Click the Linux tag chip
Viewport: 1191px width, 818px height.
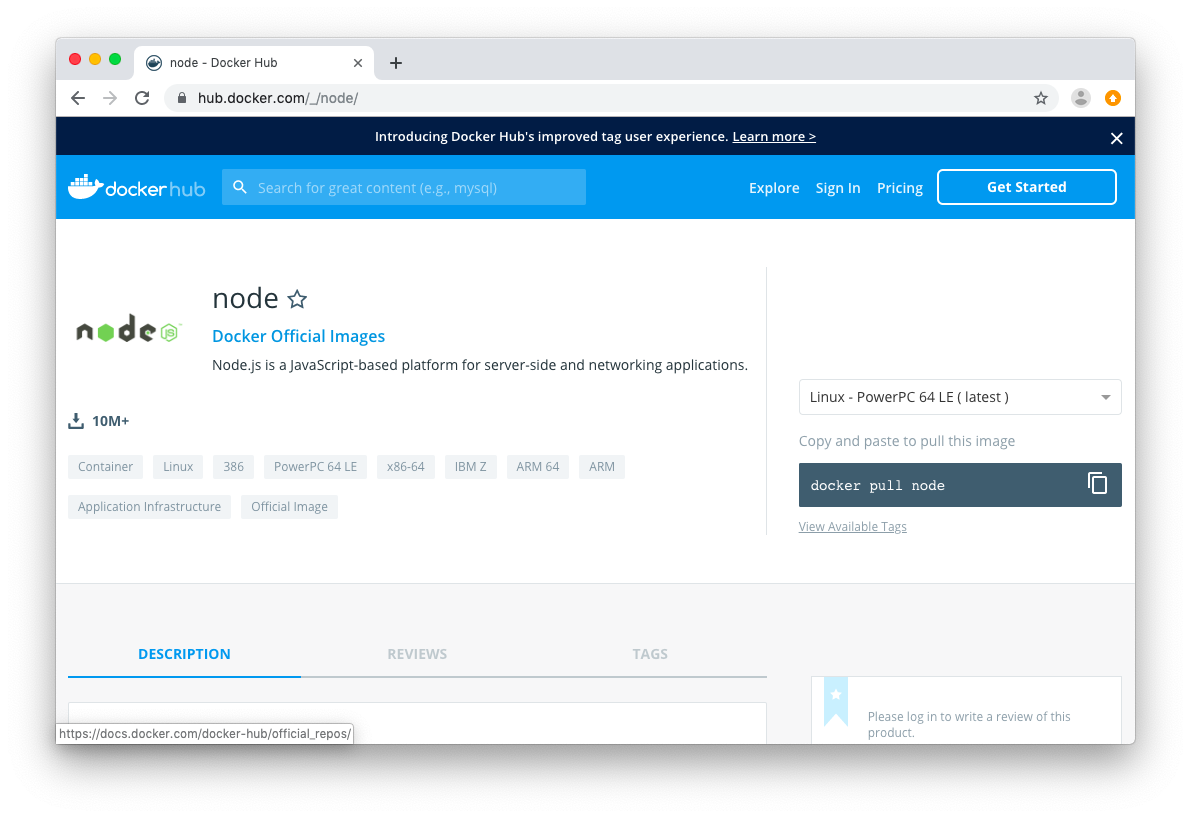pyautogui.click(x=178, y=466)
